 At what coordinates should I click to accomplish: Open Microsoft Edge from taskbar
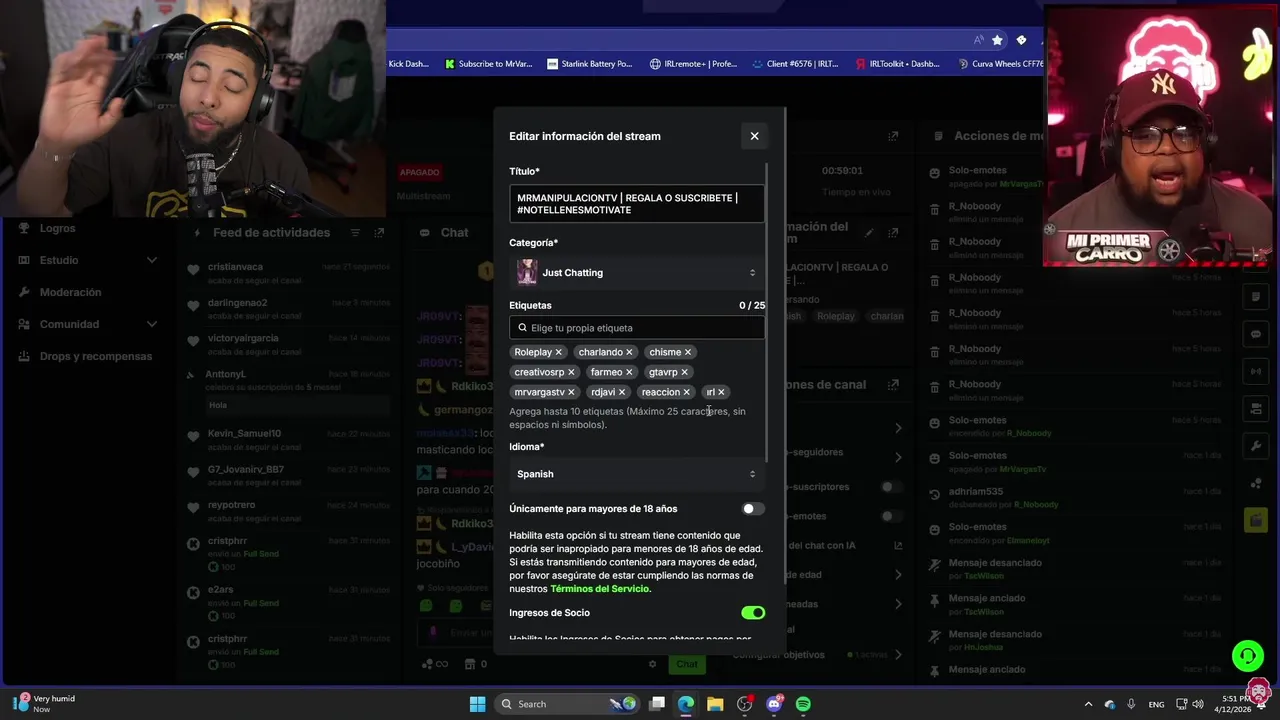(x=686, y=704)
